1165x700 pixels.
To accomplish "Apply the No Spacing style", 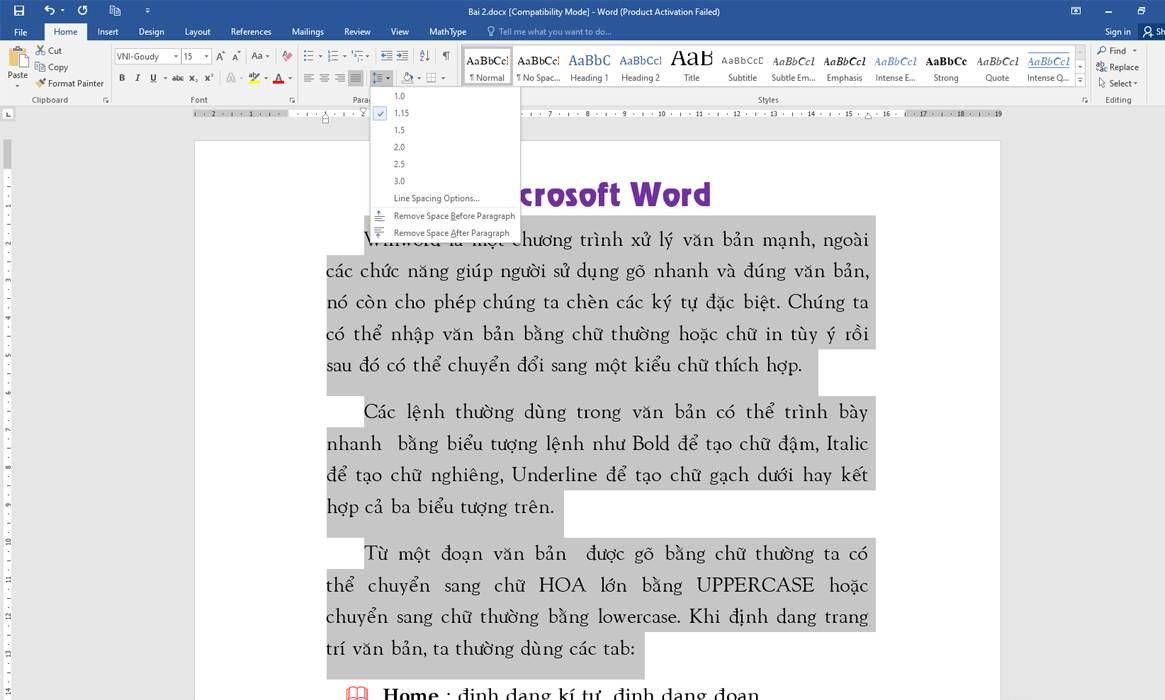I will click(538, 66).
